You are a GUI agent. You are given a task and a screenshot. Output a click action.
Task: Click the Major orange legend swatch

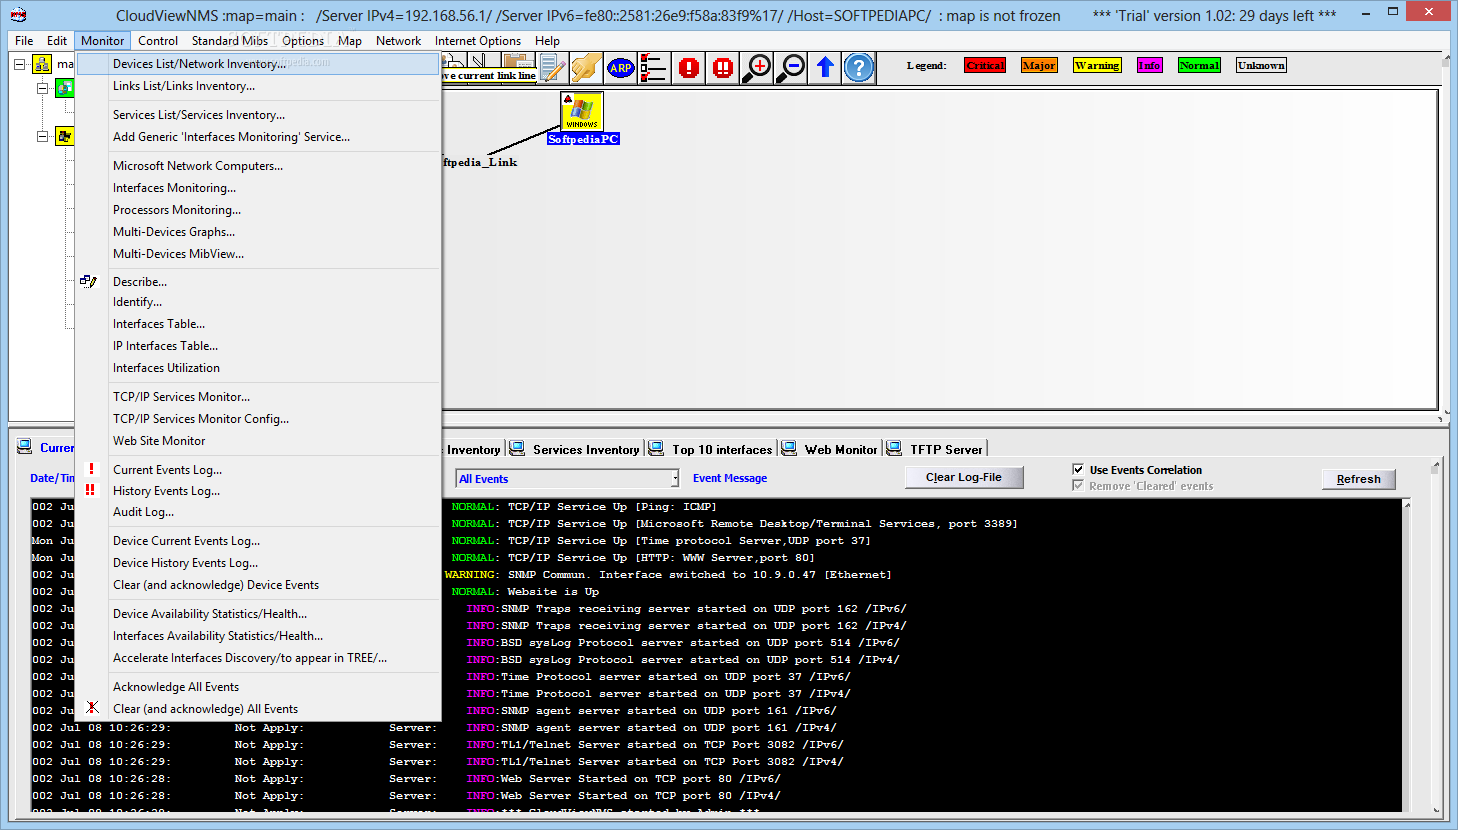1039,65
